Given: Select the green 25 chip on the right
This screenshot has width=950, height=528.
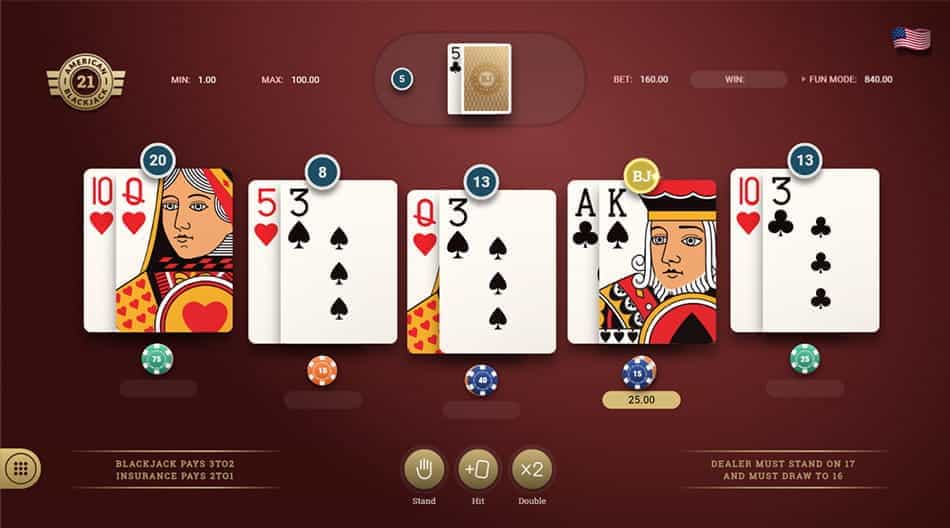Looking at the screenshot, I should tap(805, 359).
